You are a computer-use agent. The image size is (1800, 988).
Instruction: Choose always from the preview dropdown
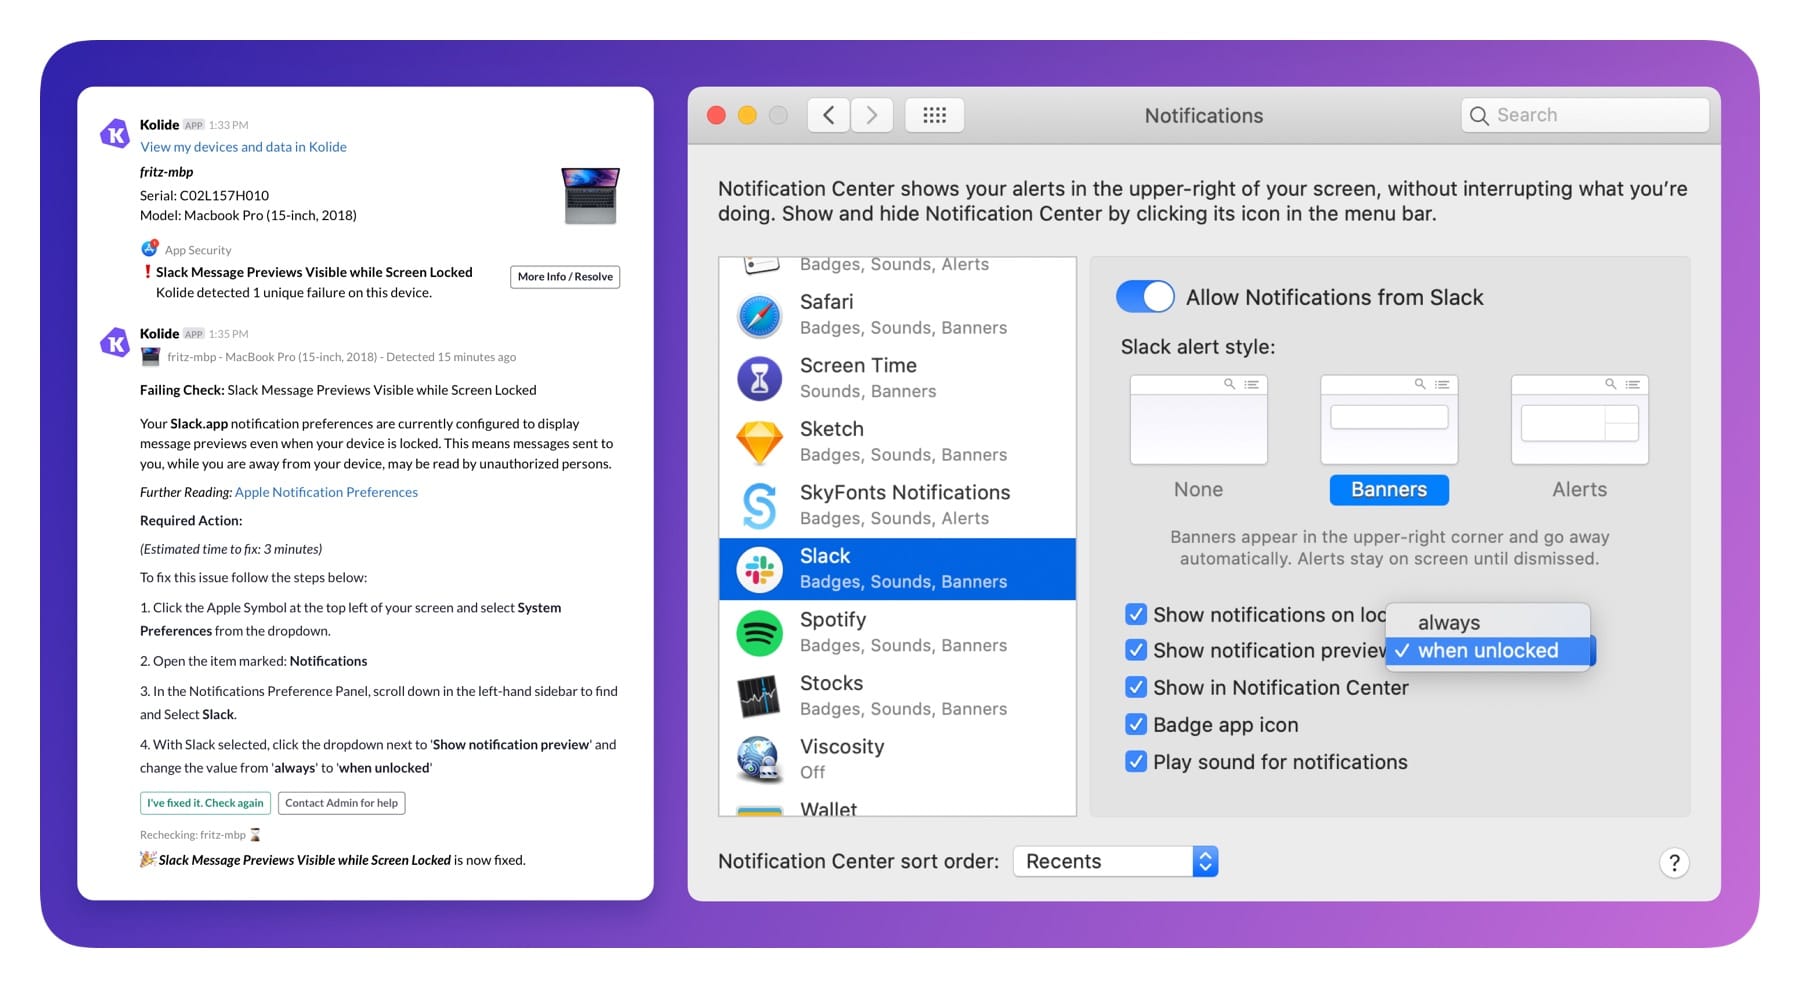pyautogui.click(x=1447, y=622)
